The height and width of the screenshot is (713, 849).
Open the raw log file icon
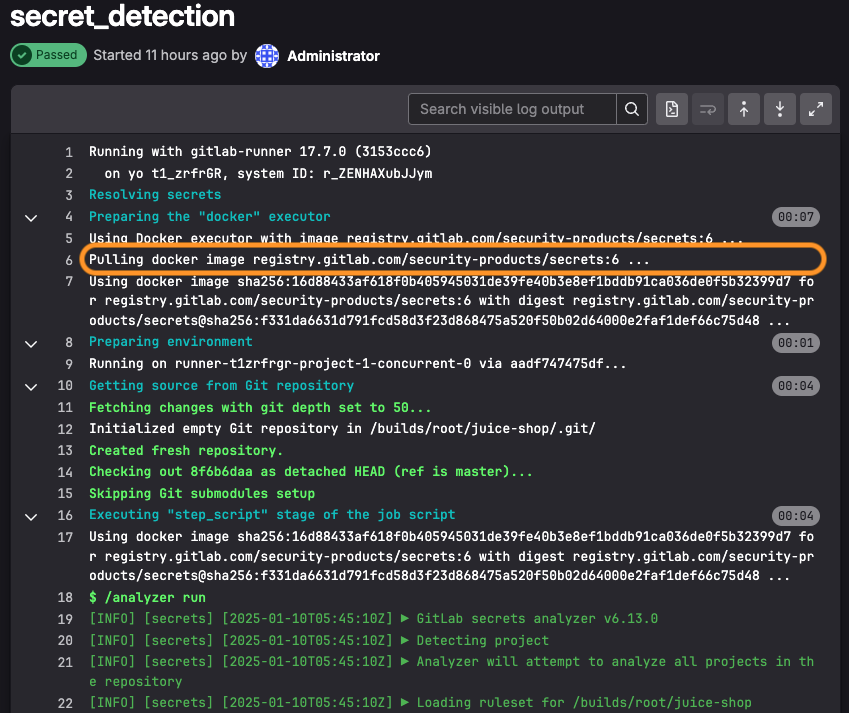tap(672, 109)
